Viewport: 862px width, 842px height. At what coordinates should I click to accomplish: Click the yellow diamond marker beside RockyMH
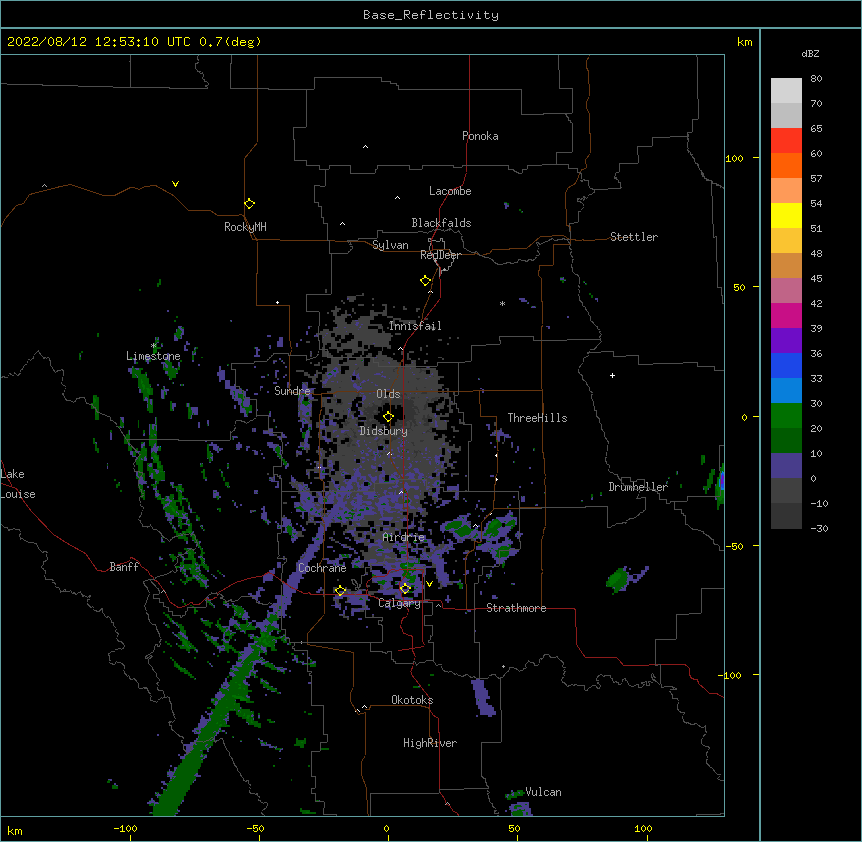249,204
